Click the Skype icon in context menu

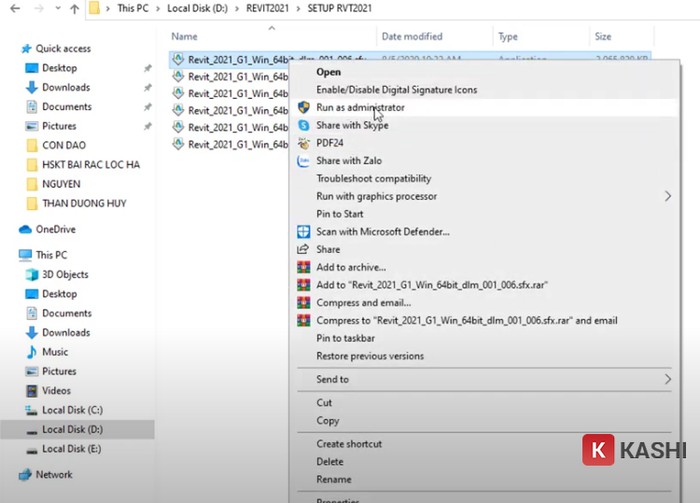tap(304, 125)
